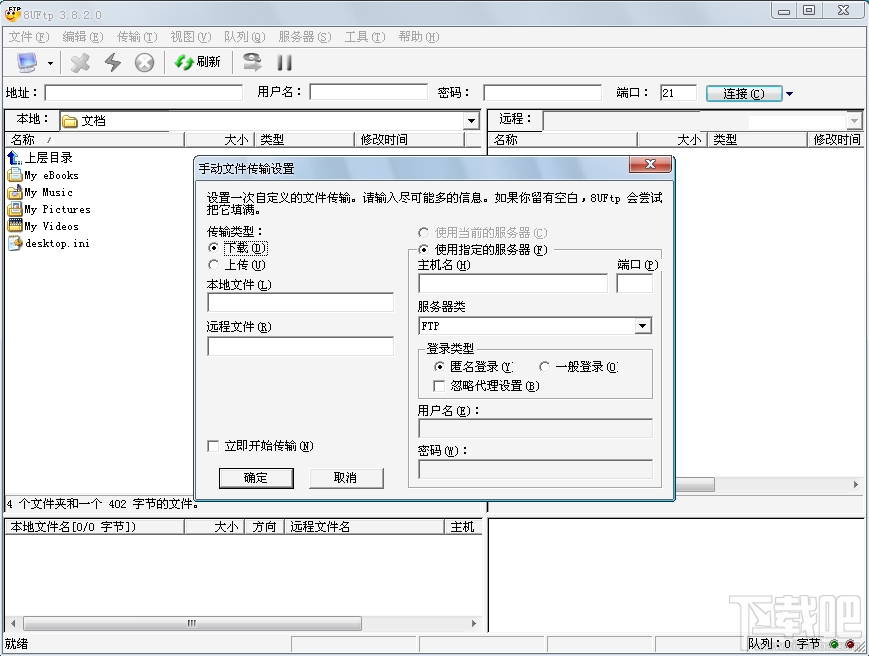Click the toolbar 密码 input field
This screenshot has width=869, height=656.
click(542, 93)
